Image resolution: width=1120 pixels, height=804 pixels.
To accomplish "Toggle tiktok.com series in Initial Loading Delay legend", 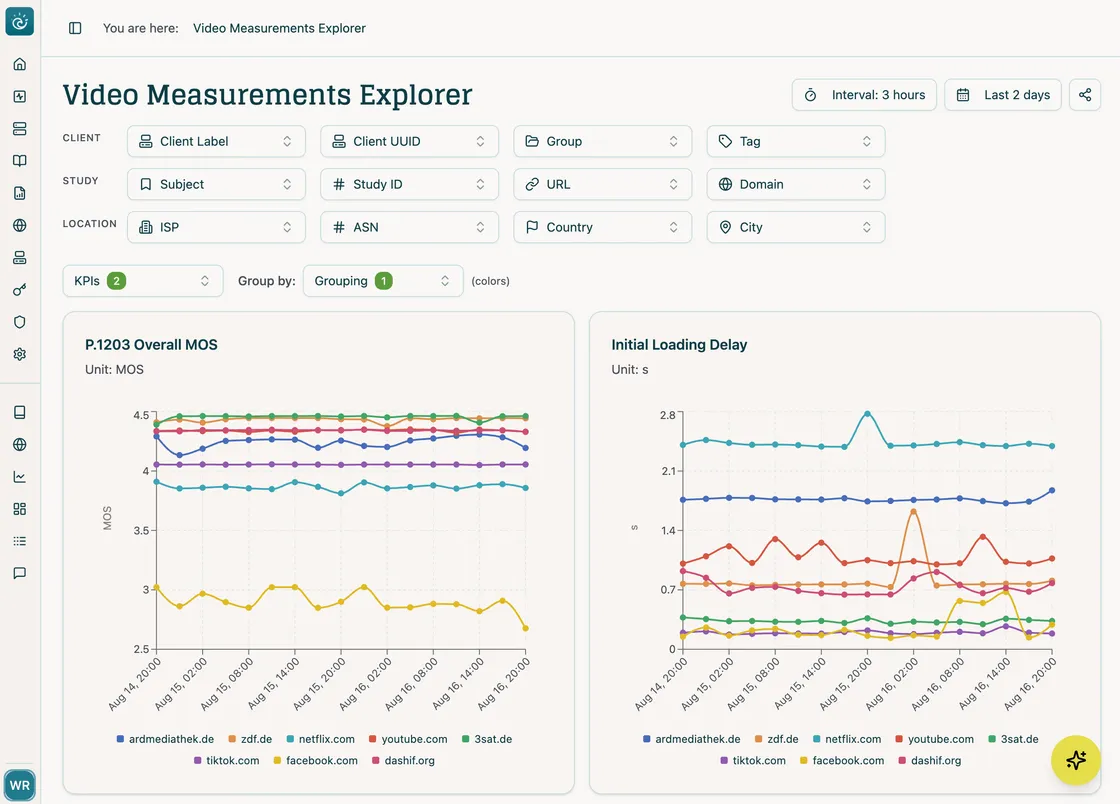I will point(753,760).
